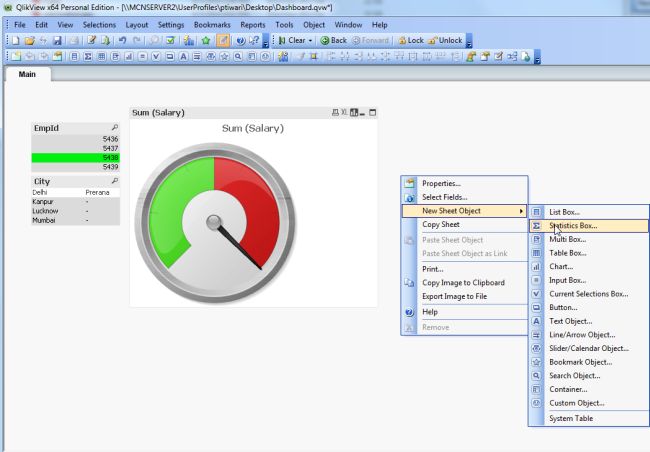Click Create Button Object icon in design toolbar

[x=170, y=56]
